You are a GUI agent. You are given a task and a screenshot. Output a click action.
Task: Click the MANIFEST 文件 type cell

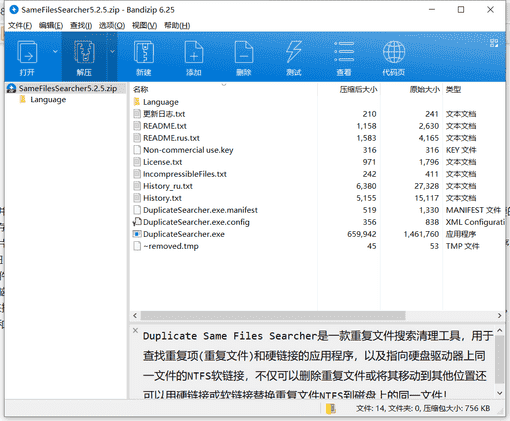473,210
